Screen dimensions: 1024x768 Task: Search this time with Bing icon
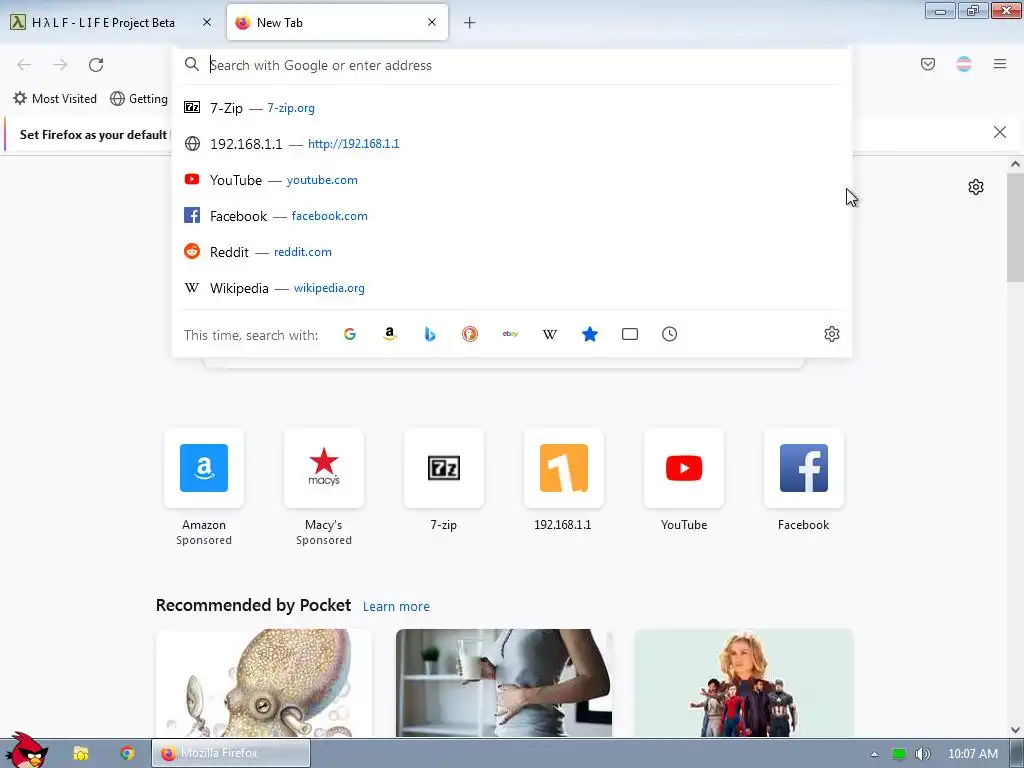pos(430,334)
